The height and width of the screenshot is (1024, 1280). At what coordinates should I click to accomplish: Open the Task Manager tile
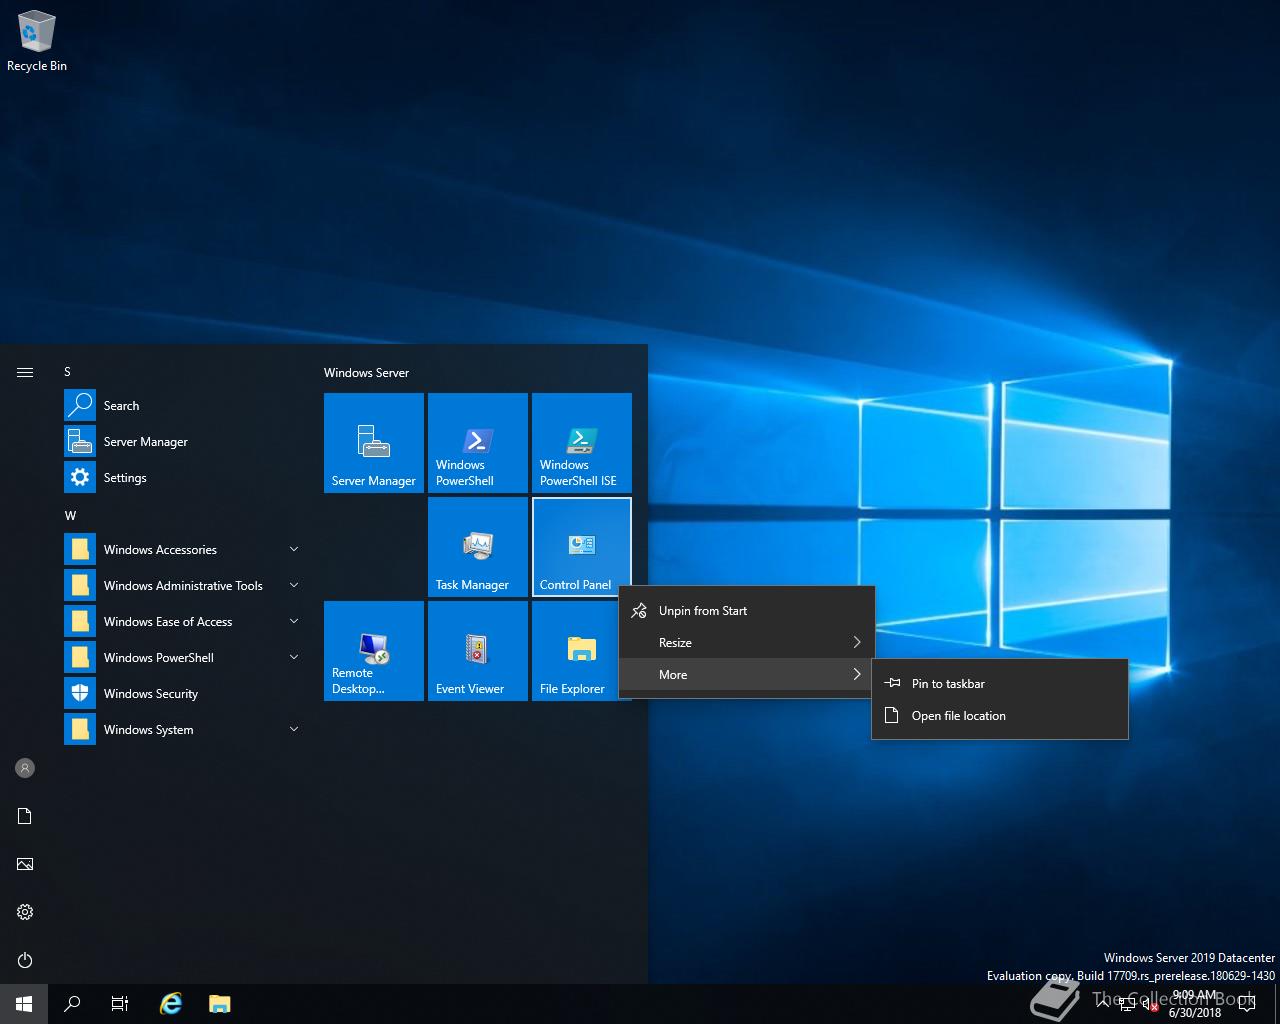(478, 547)
